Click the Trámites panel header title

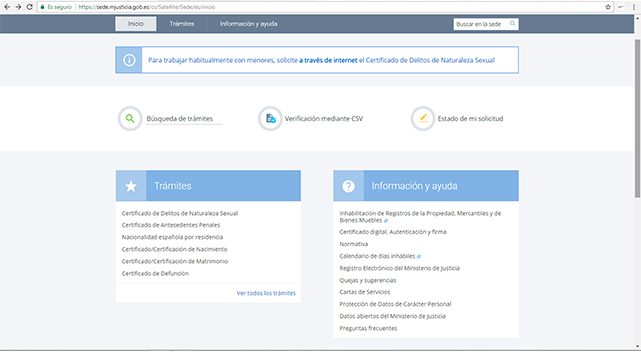[x=173, y=186]
